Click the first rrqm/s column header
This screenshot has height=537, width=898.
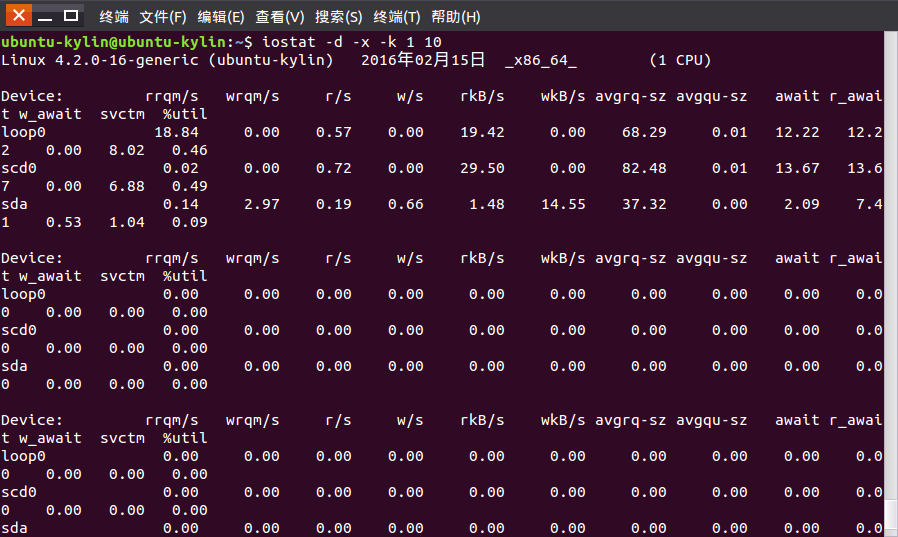(x=172, y=96)
